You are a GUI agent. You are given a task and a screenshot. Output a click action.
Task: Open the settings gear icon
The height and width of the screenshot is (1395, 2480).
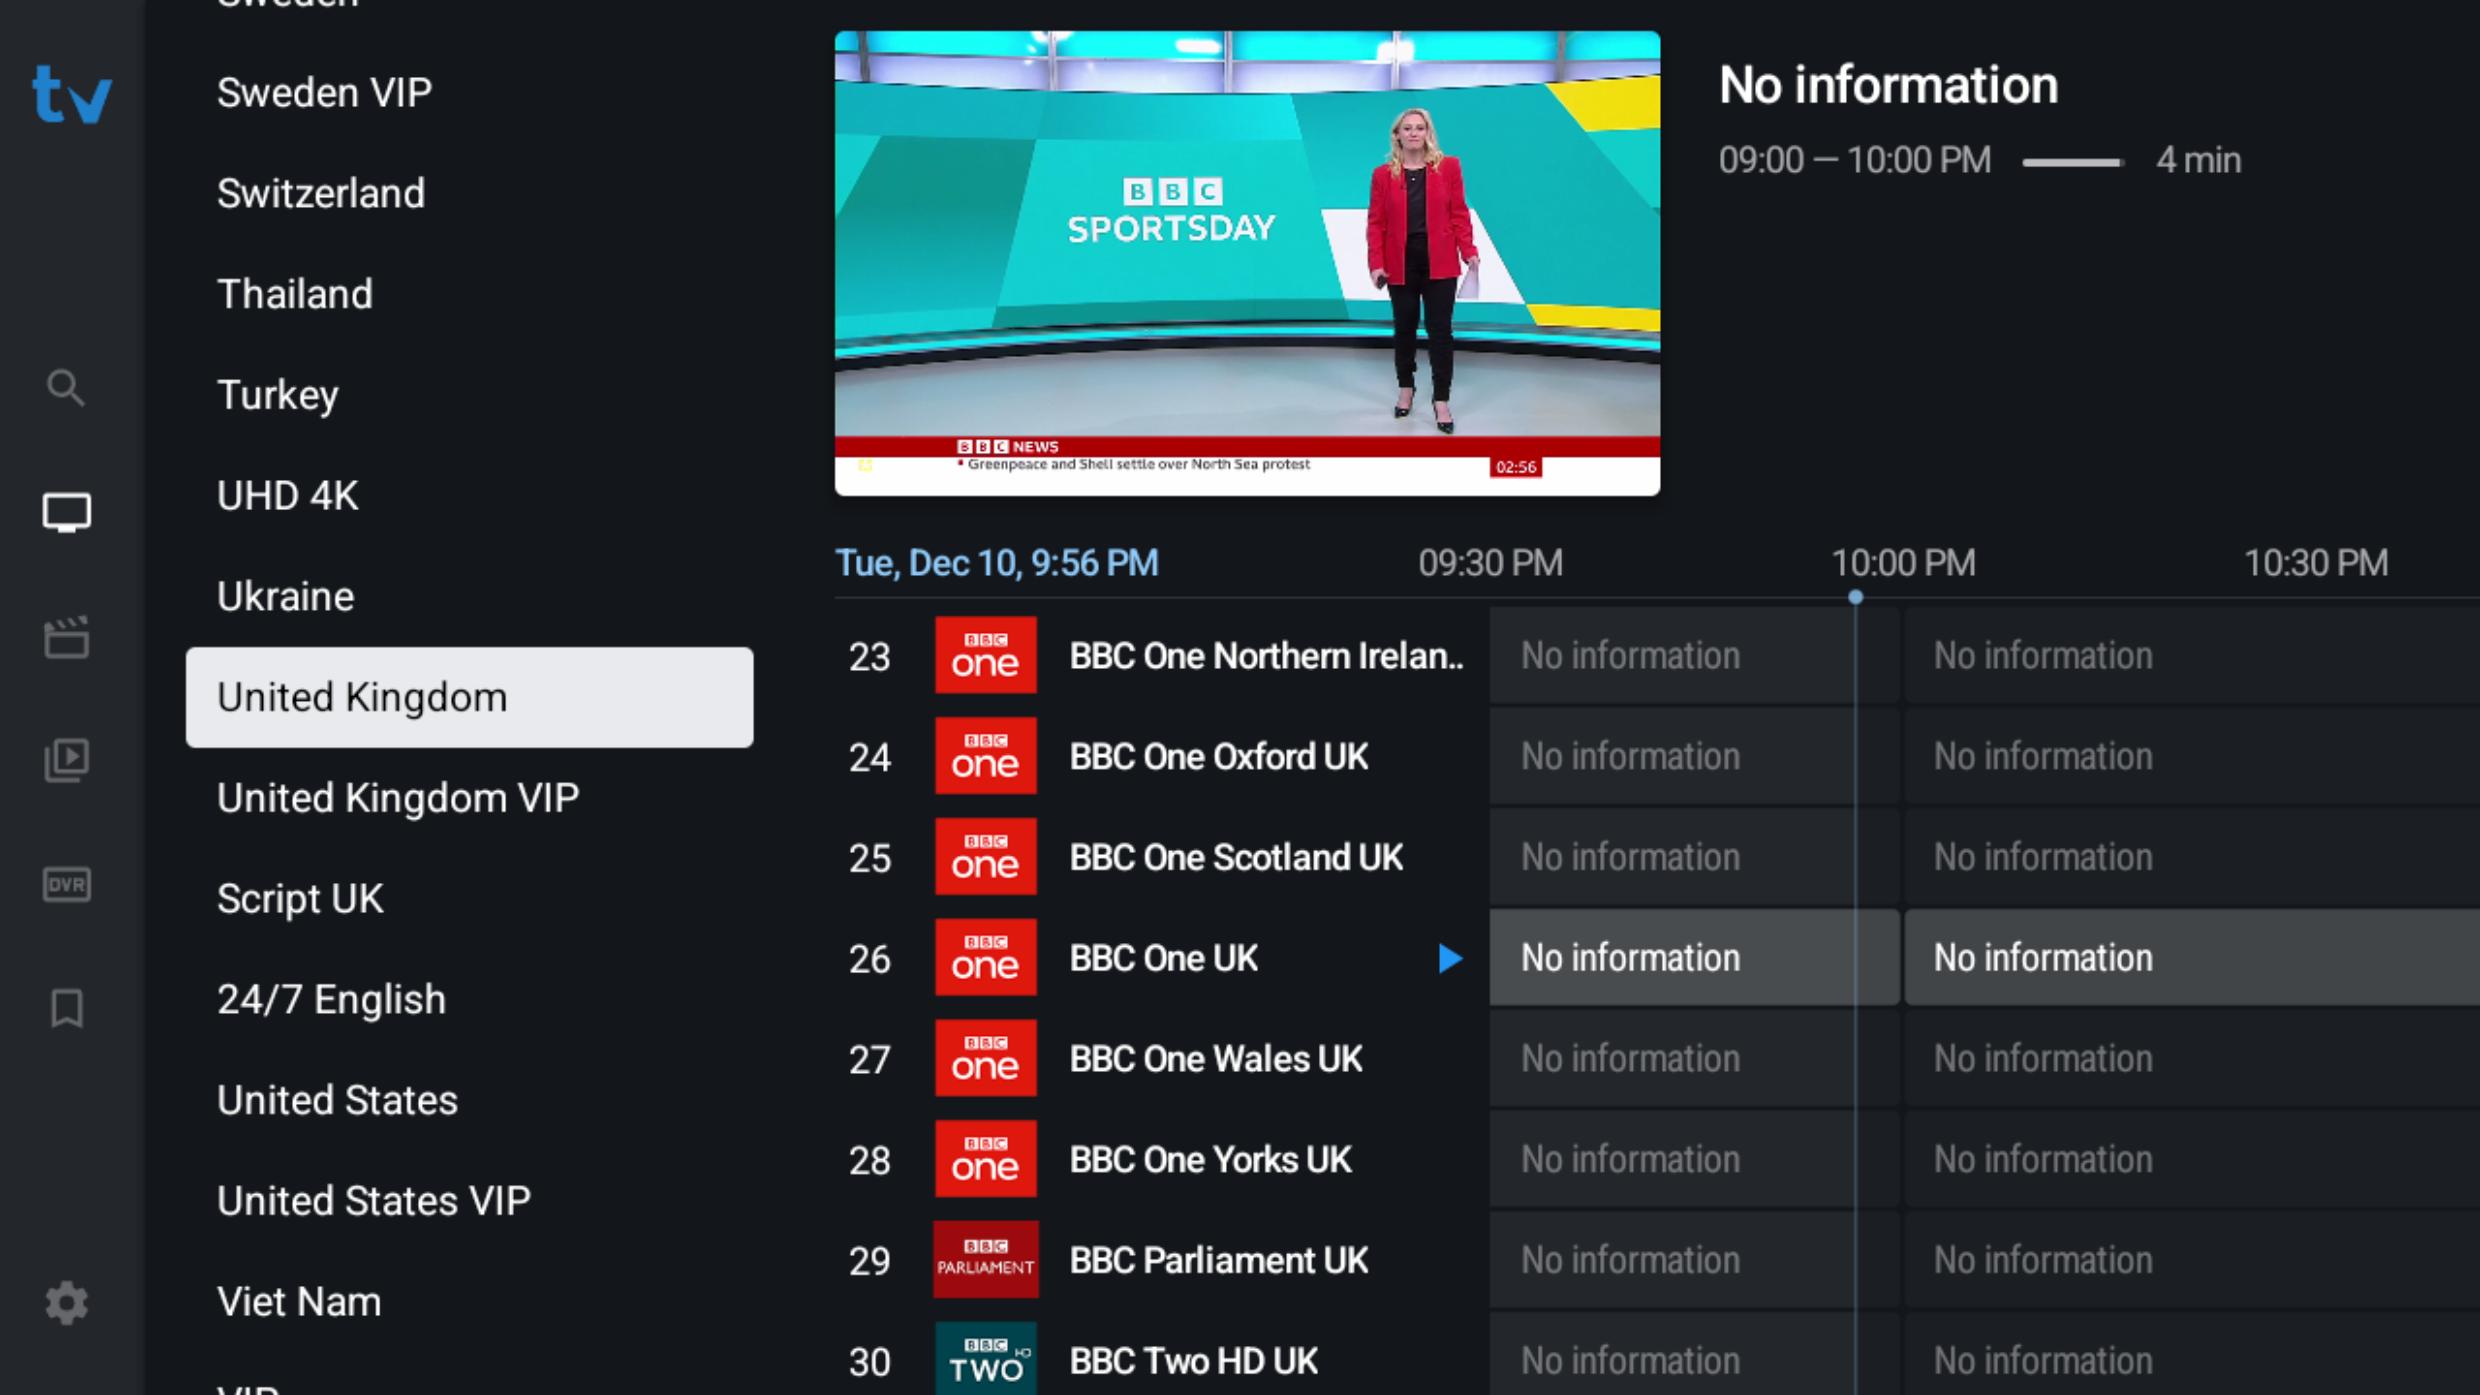point(66,1303)
